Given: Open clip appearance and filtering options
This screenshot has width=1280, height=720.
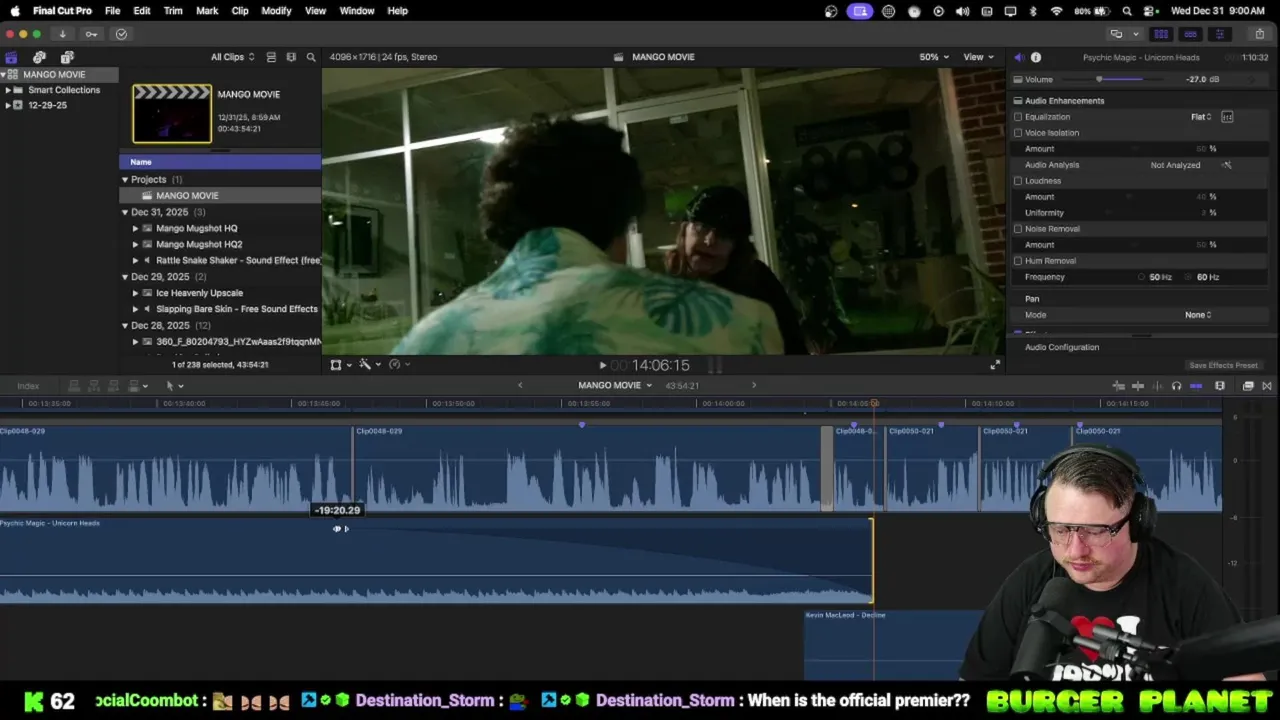Looking at the screenshot, I should coord(291,57).
